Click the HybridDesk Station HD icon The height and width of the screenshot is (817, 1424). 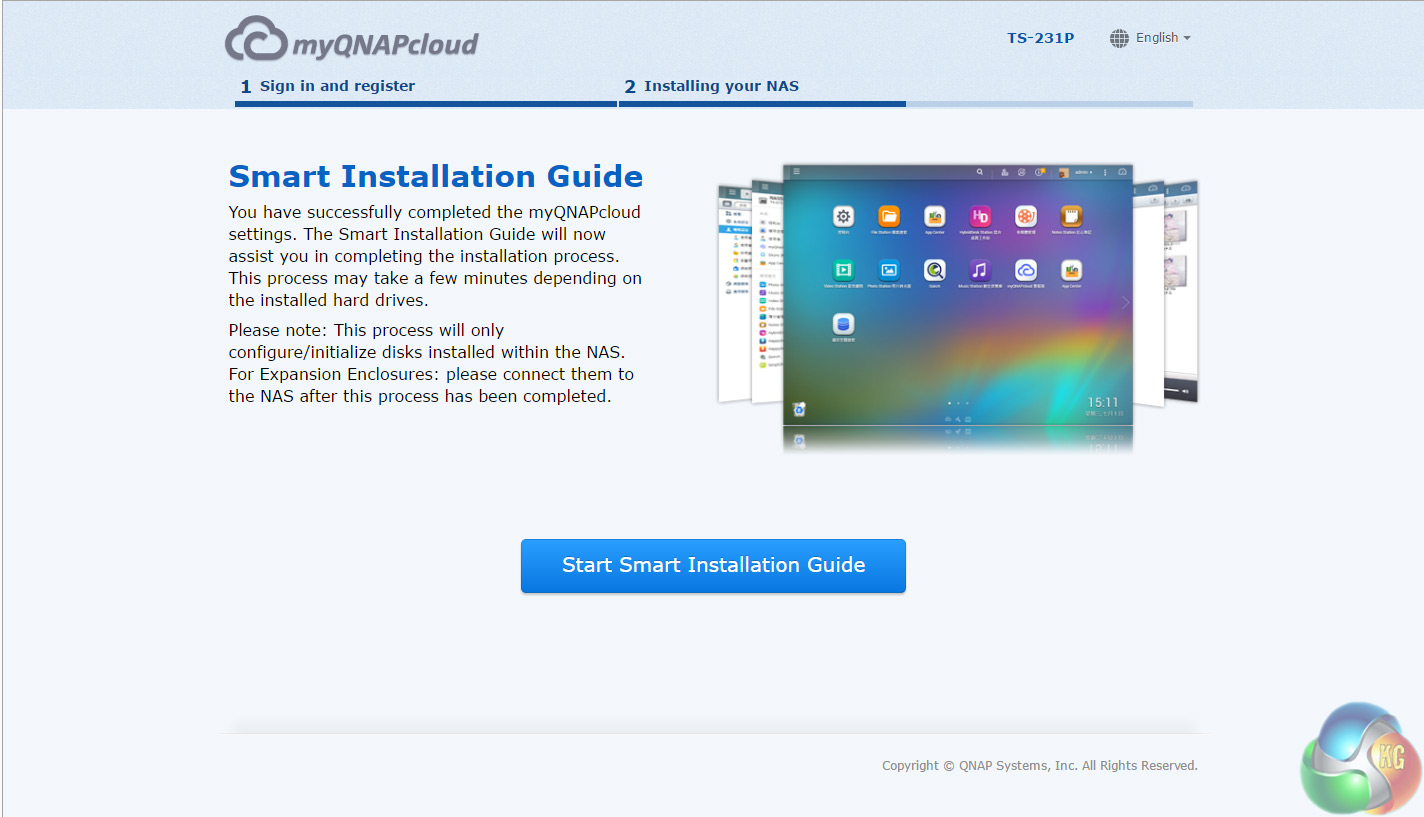coord(980,216)
